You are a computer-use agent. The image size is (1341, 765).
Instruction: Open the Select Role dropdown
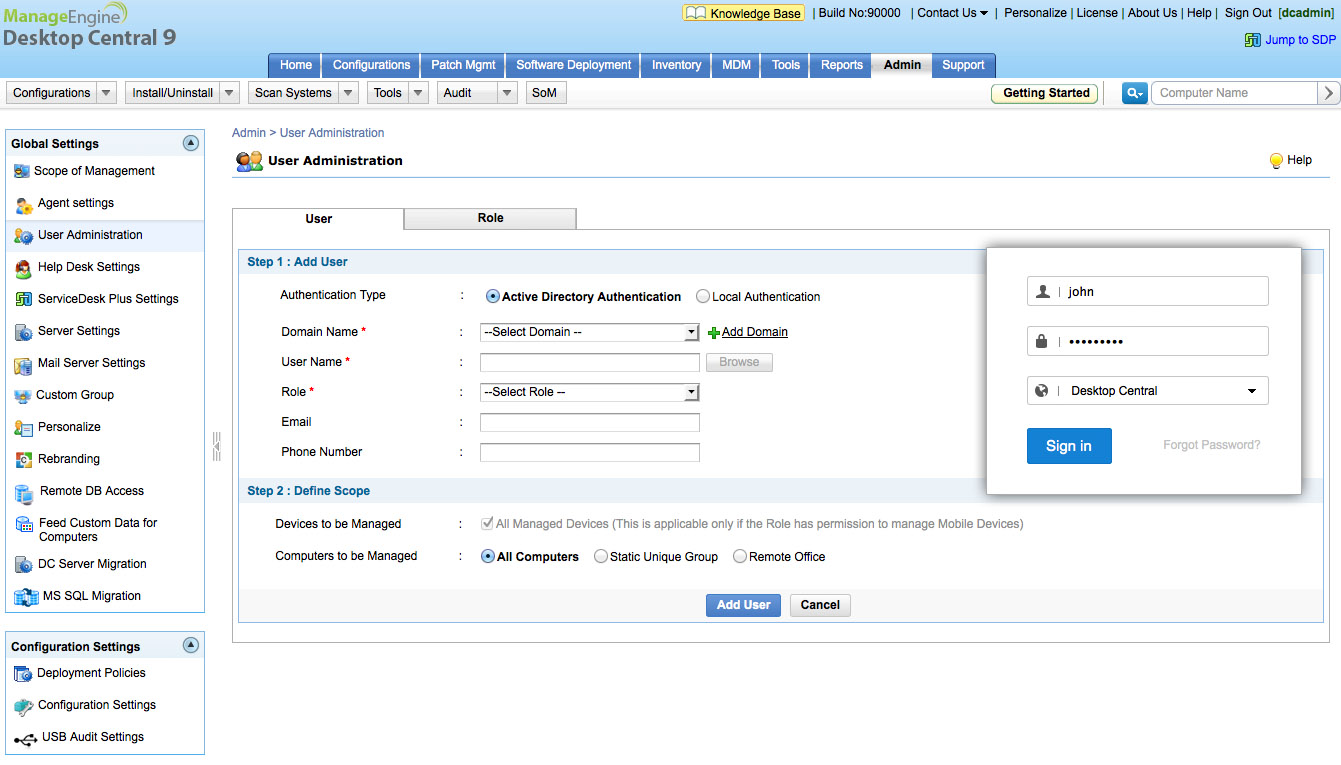pos(589,392)
